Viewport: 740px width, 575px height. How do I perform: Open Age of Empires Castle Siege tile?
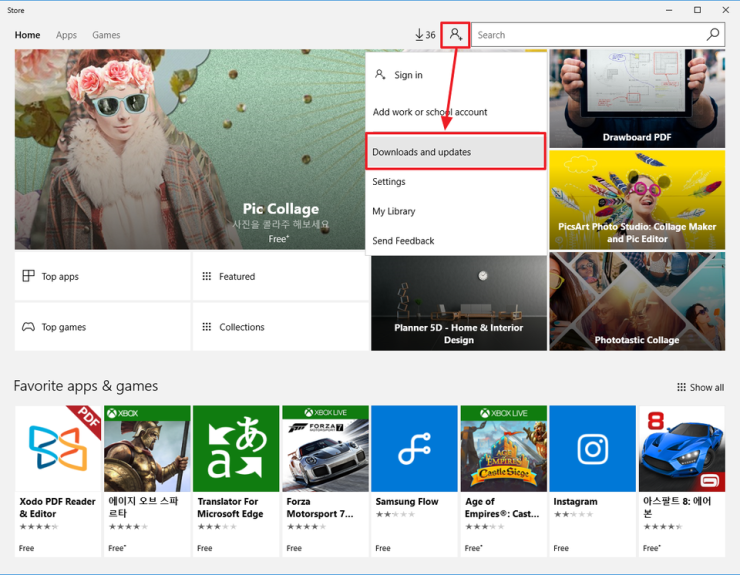pyautogui.click(x=504, y=448)
